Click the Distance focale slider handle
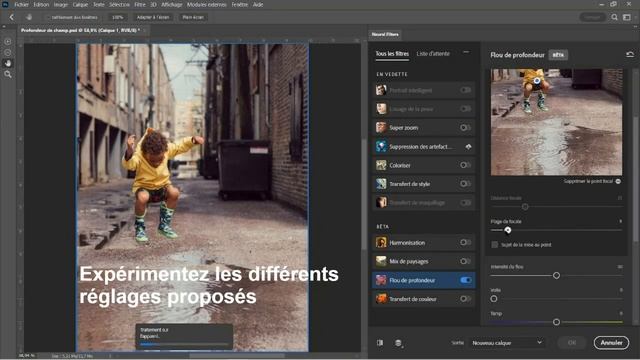This screenshot has width=640, height=360. pos(525,207)
